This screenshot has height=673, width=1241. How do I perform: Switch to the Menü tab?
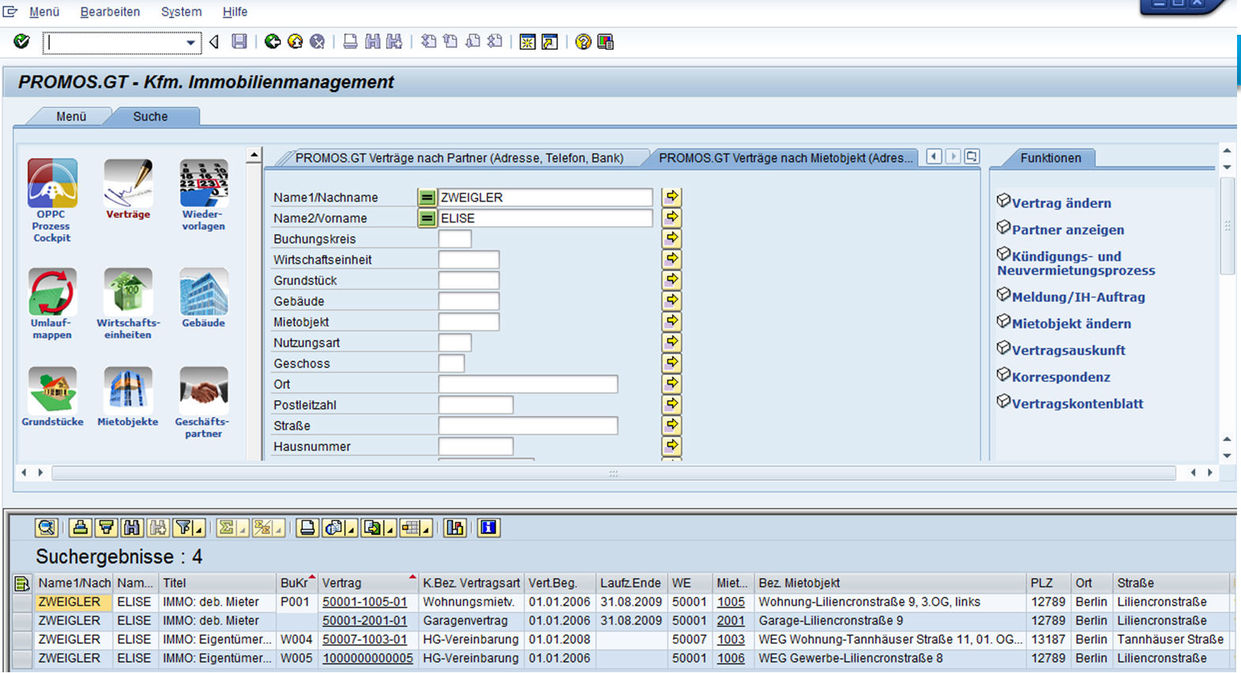click(x=71, y=116)
